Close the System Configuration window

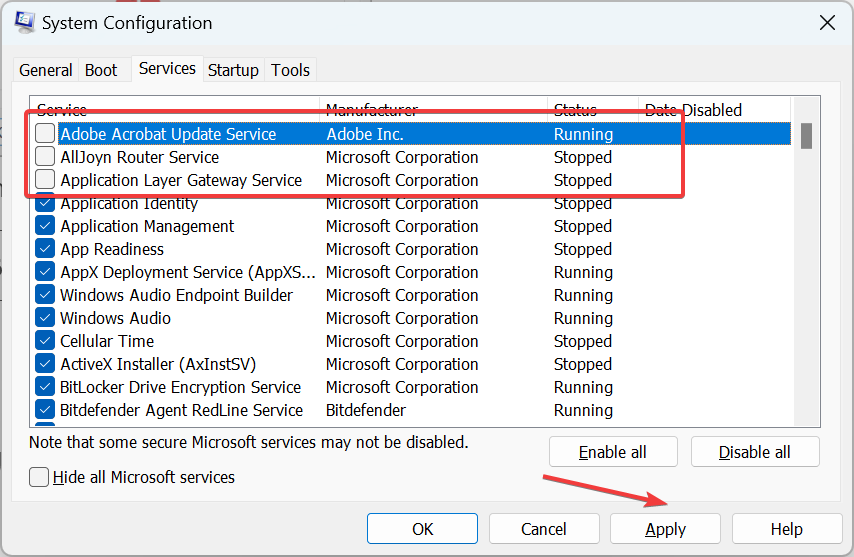[826, 22]
